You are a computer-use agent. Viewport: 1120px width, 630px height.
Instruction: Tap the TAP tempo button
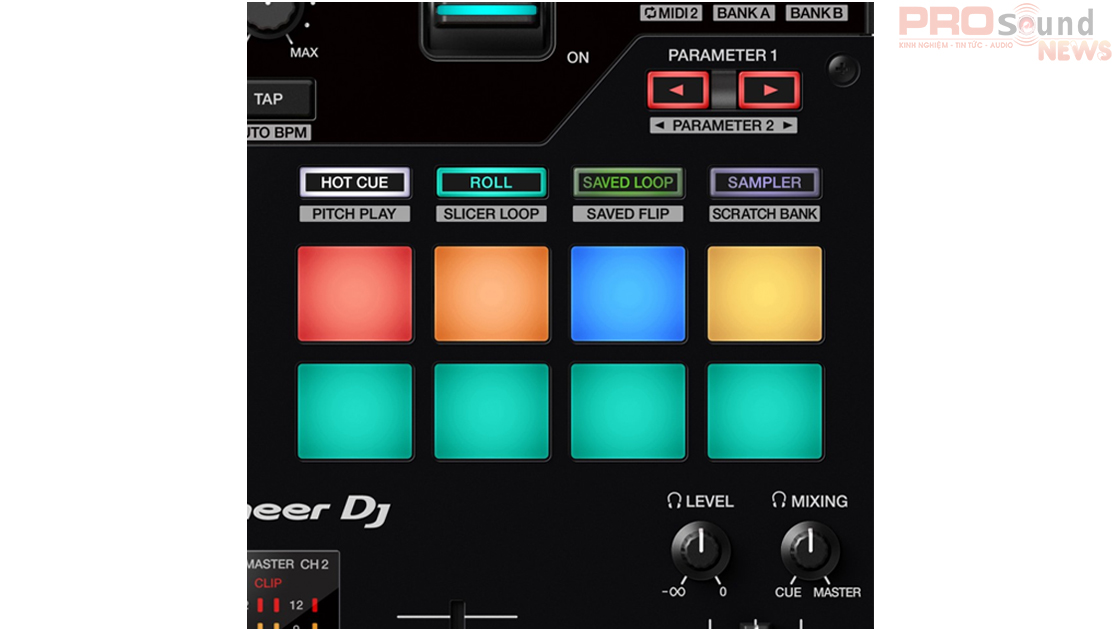click(x=277, y=98)
